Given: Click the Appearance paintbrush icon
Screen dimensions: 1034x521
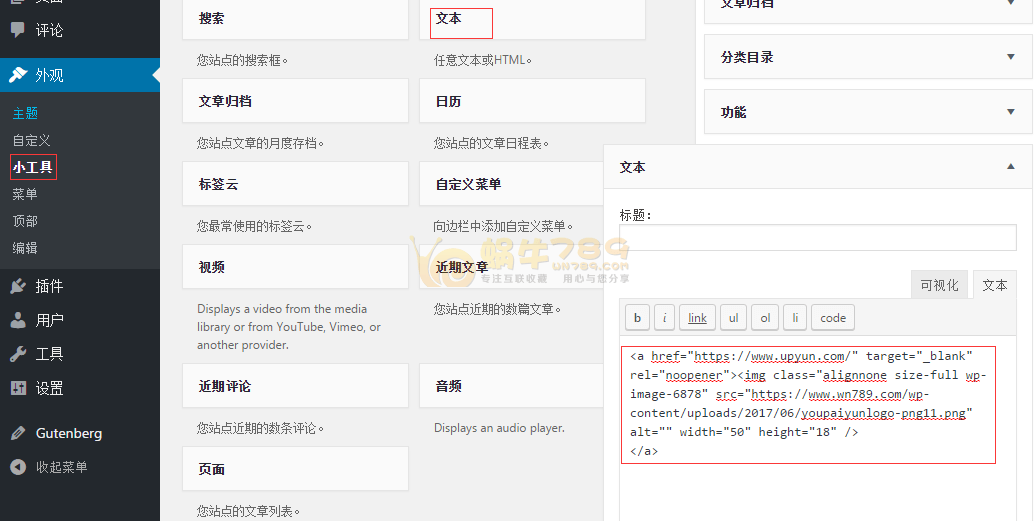Looking at the screenshot, I should [18, 75].
